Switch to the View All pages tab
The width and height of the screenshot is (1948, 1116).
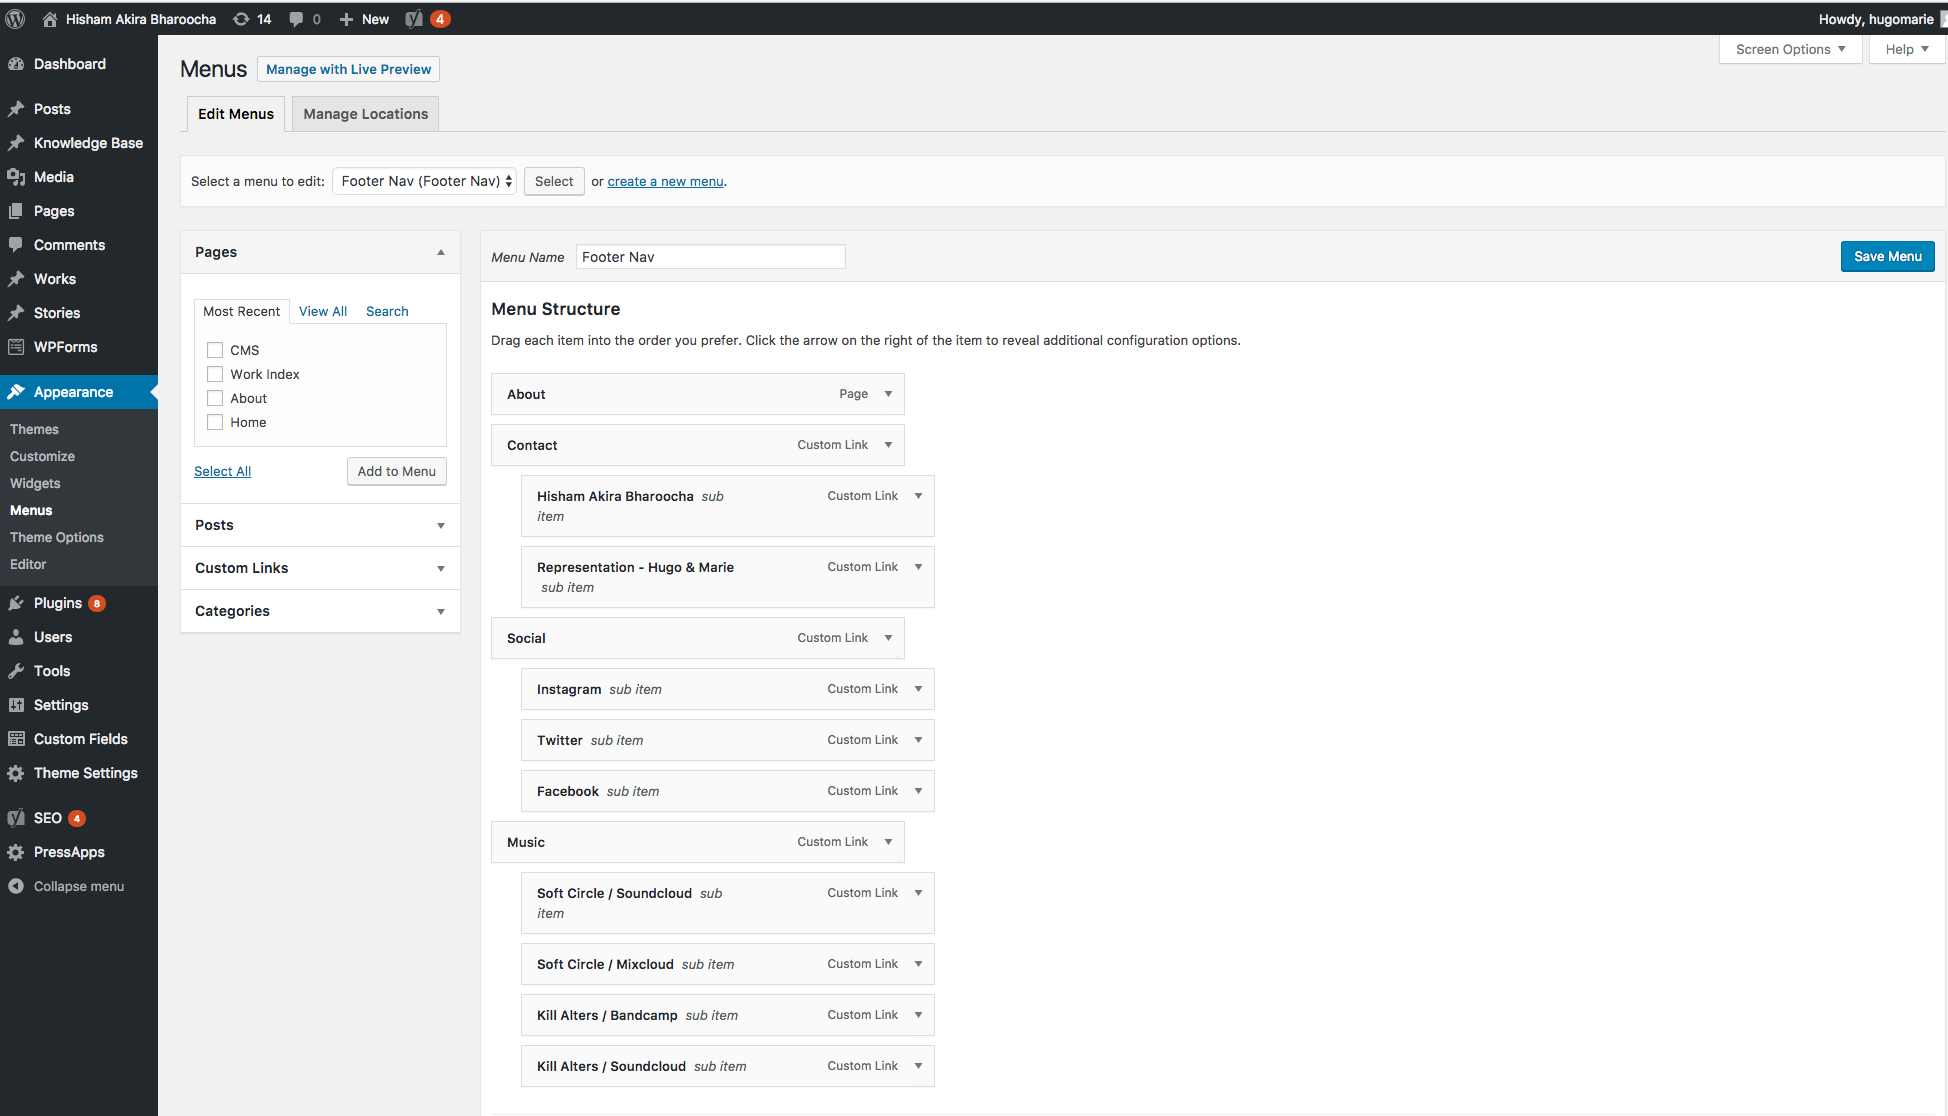click(323, 311)
